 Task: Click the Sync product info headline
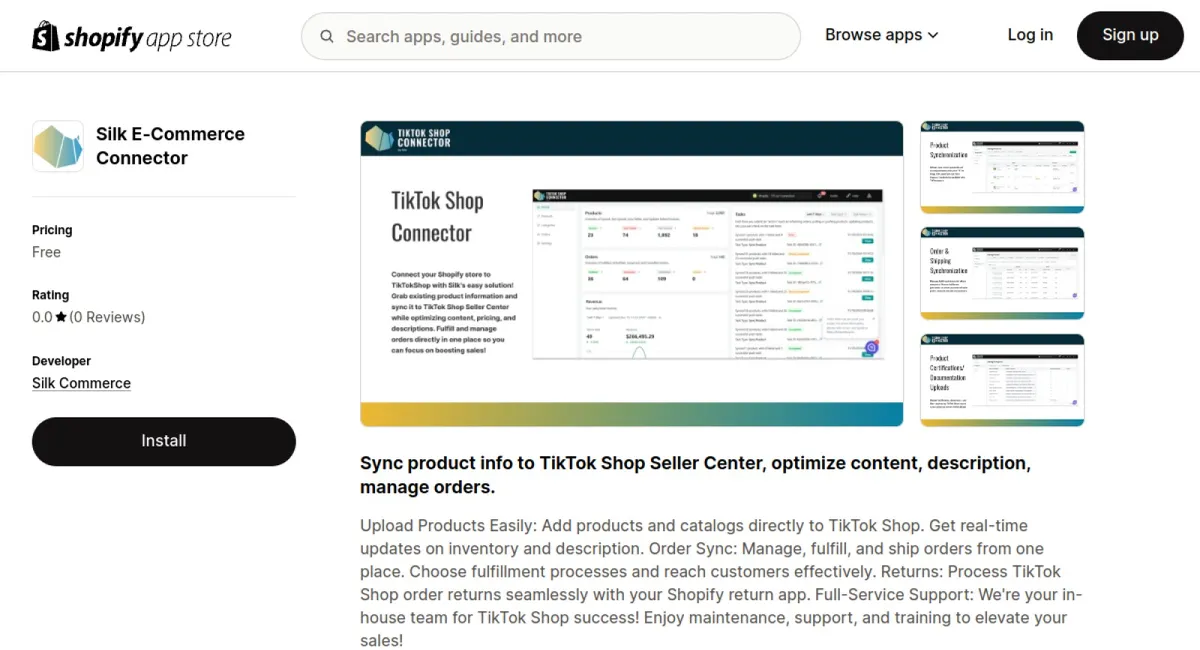click(x=695, y=476)
